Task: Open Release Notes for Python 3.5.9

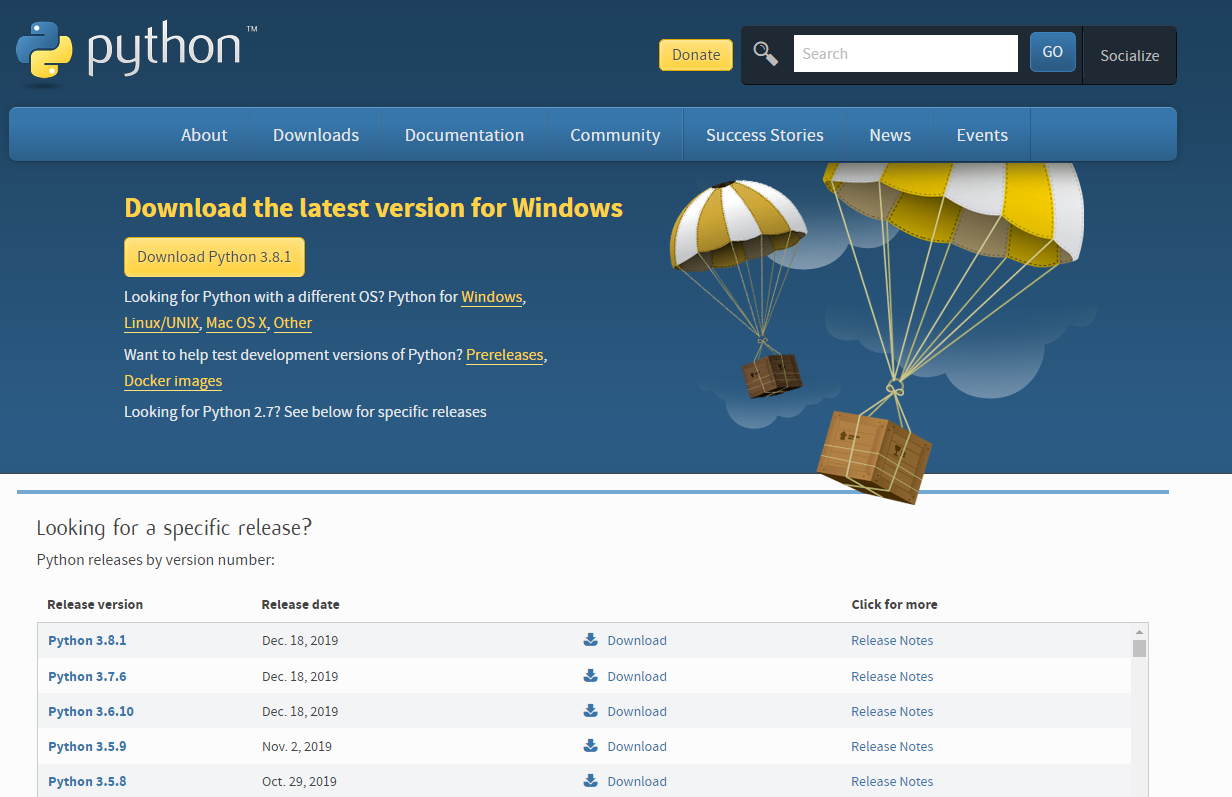Action: tap(892, 746)
